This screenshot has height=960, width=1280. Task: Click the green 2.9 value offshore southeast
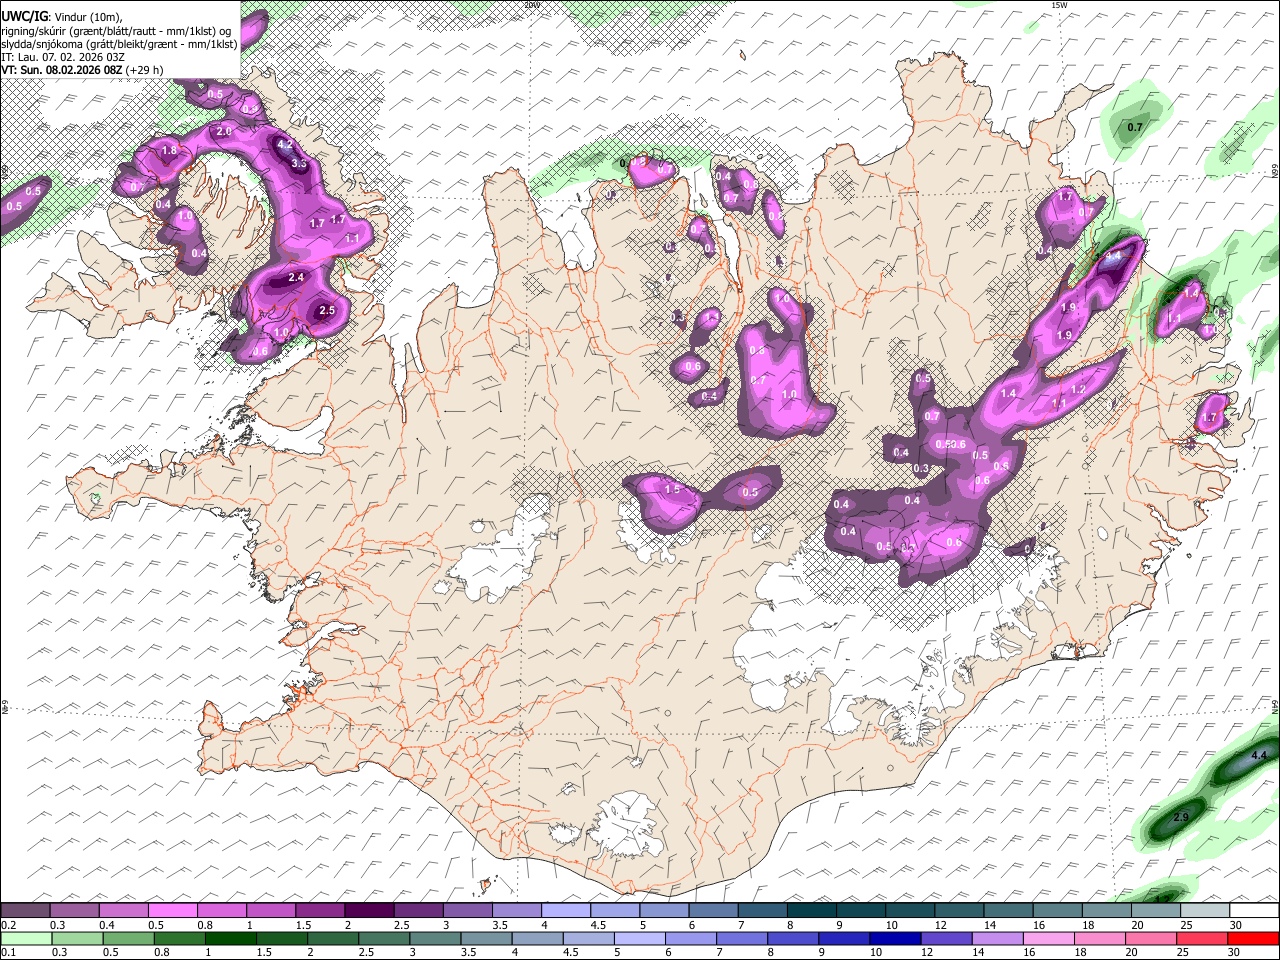(1181, 818)
